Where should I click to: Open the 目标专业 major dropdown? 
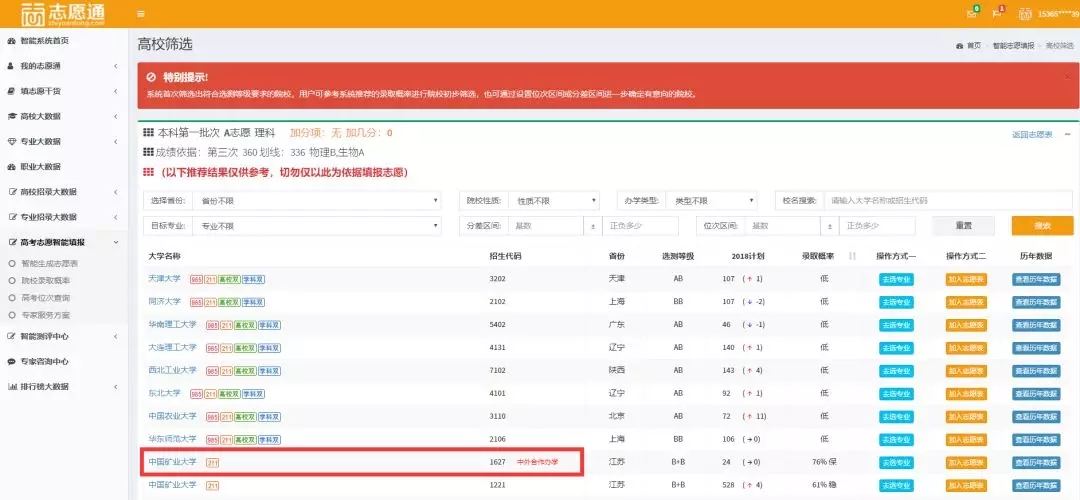314,226
